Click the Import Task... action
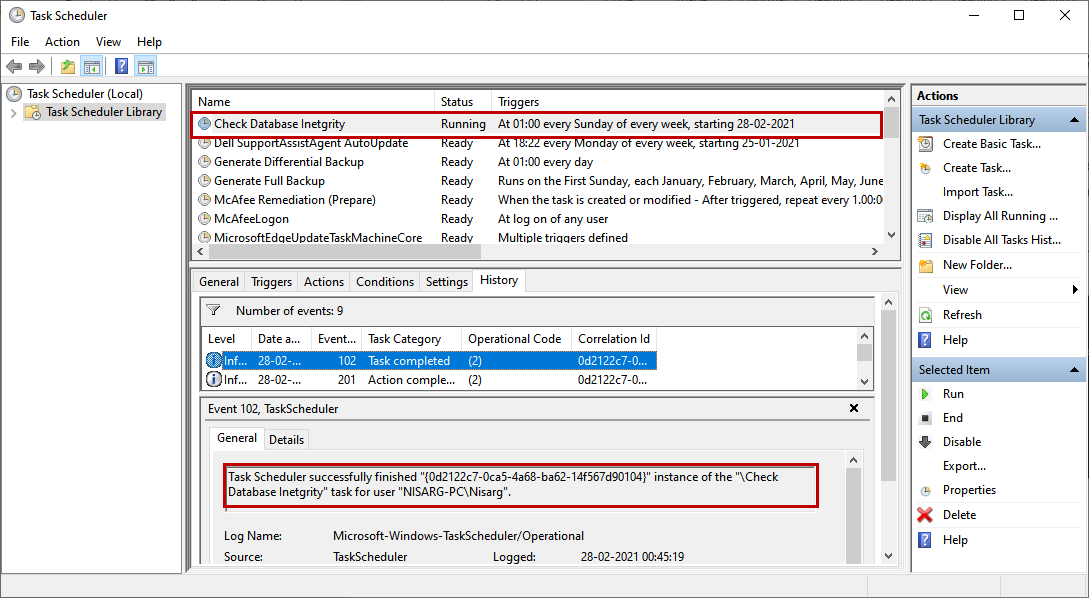This screenshot has width=1089, height=598. click(978, 192)
